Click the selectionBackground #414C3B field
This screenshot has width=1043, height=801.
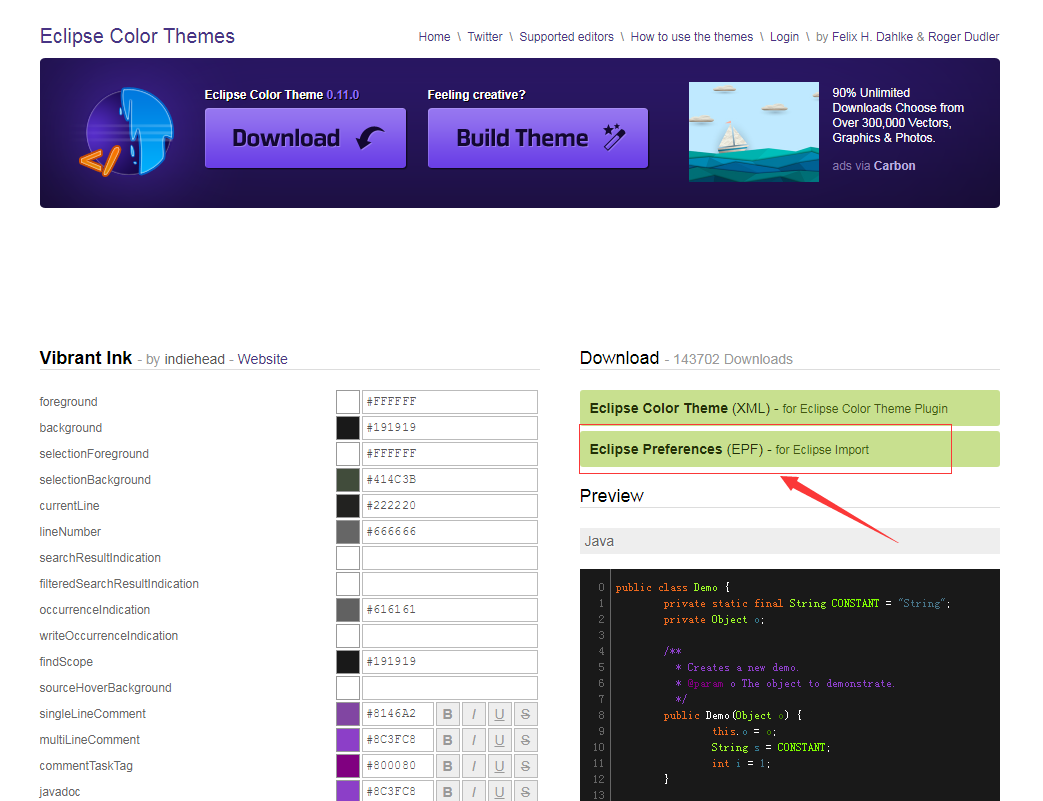point(450,480)
